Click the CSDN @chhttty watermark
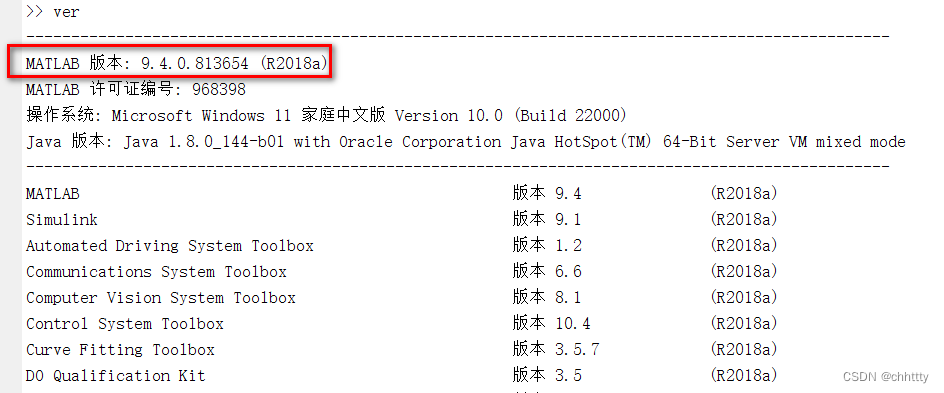Screen dimensions: 944x393 tap(885, 377)
